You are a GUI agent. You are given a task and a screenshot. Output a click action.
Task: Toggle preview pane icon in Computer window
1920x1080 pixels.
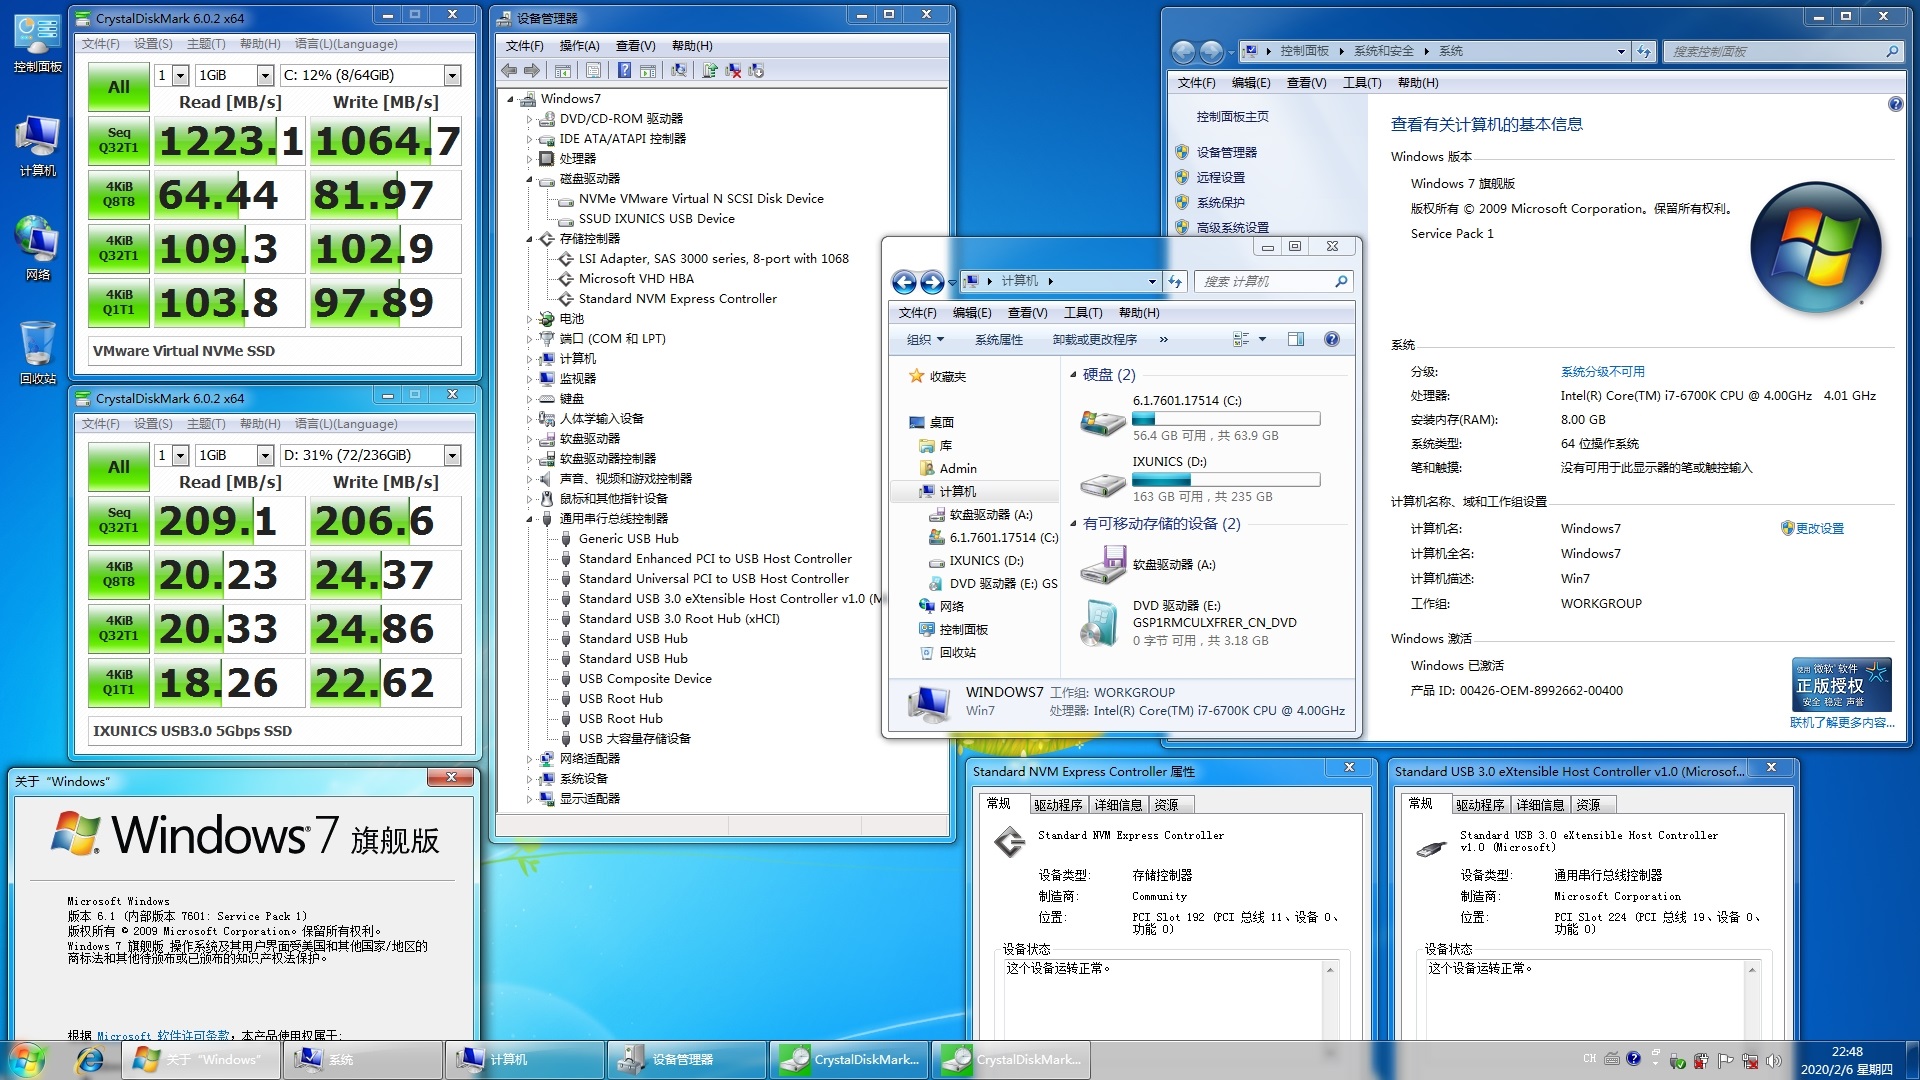pyautogui.click(x=1296, y=340)
